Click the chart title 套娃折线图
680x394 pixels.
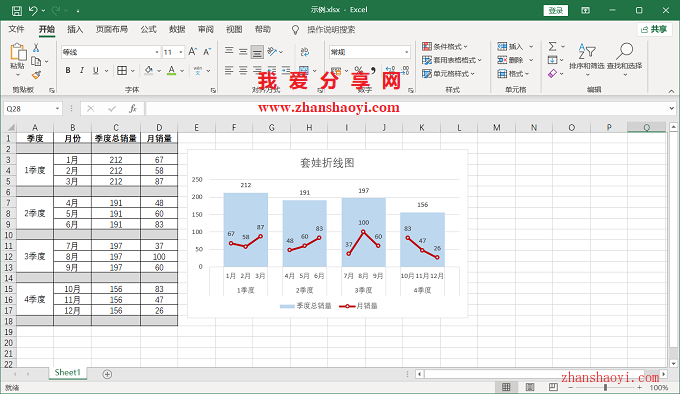point(327,163)
